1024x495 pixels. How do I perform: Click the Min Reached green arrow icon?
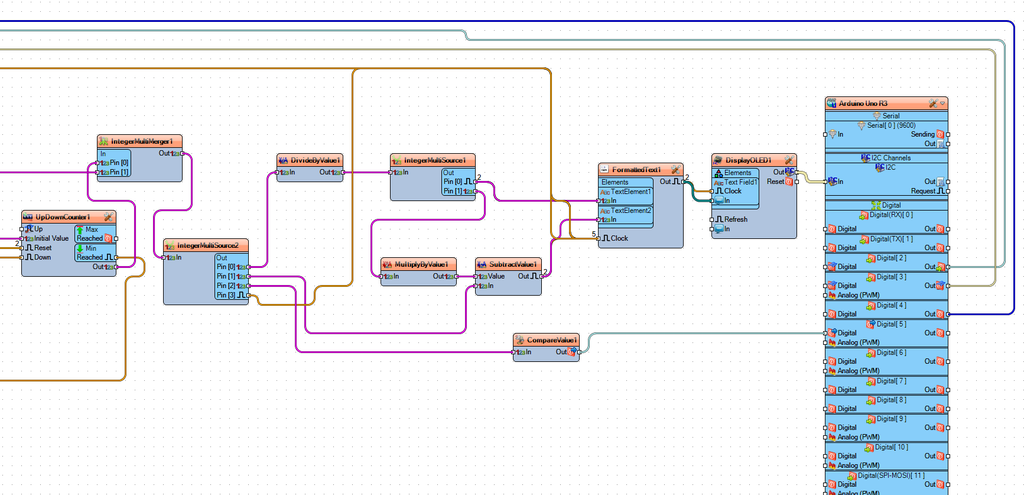[x=80, y=249]
